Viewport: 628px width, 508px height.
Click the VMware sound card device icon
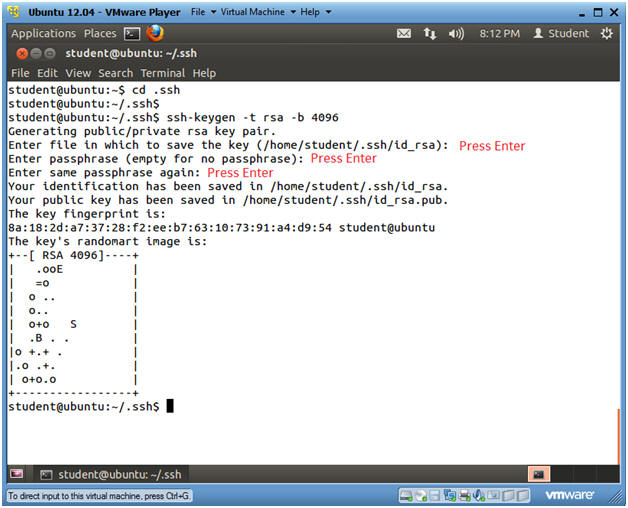pos(479,496)
